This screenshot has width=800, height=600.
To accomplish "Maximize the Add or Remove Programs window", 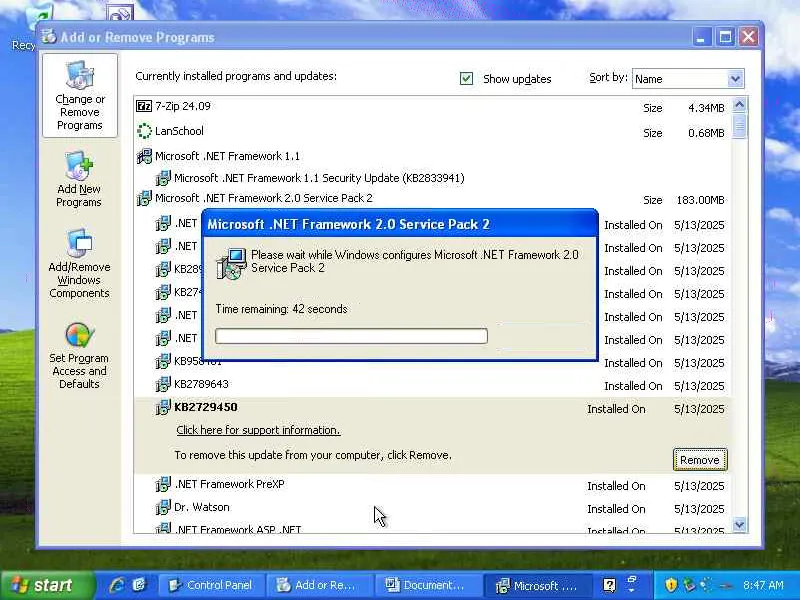I will click(x=725, y=37).
